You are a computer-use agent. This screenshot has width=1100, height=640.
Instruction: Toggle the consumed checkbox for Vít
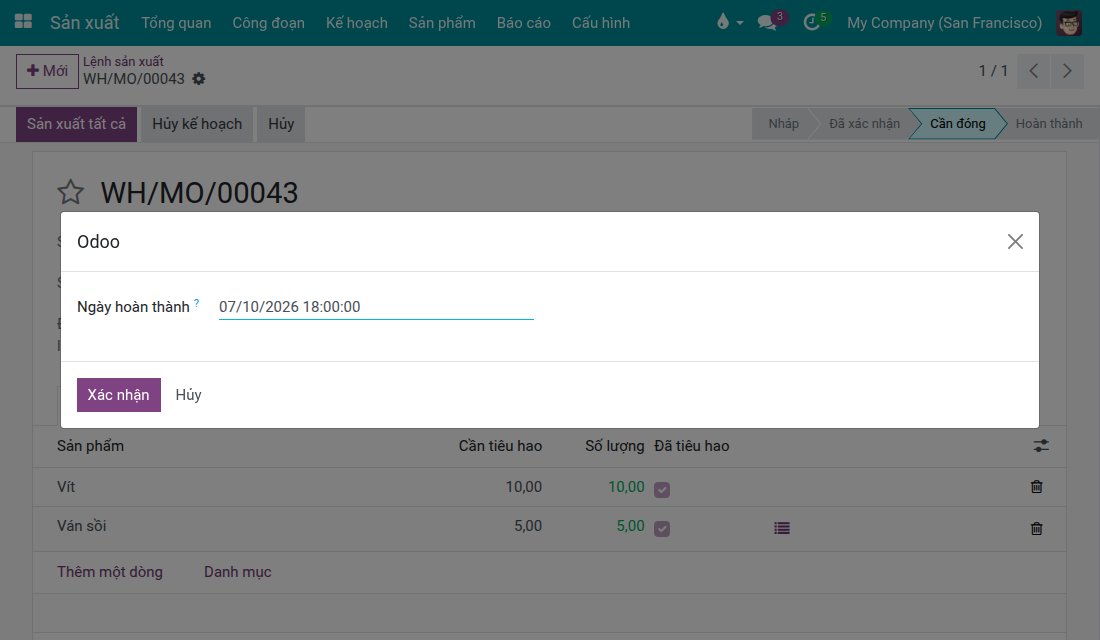[x=662, y=489]
